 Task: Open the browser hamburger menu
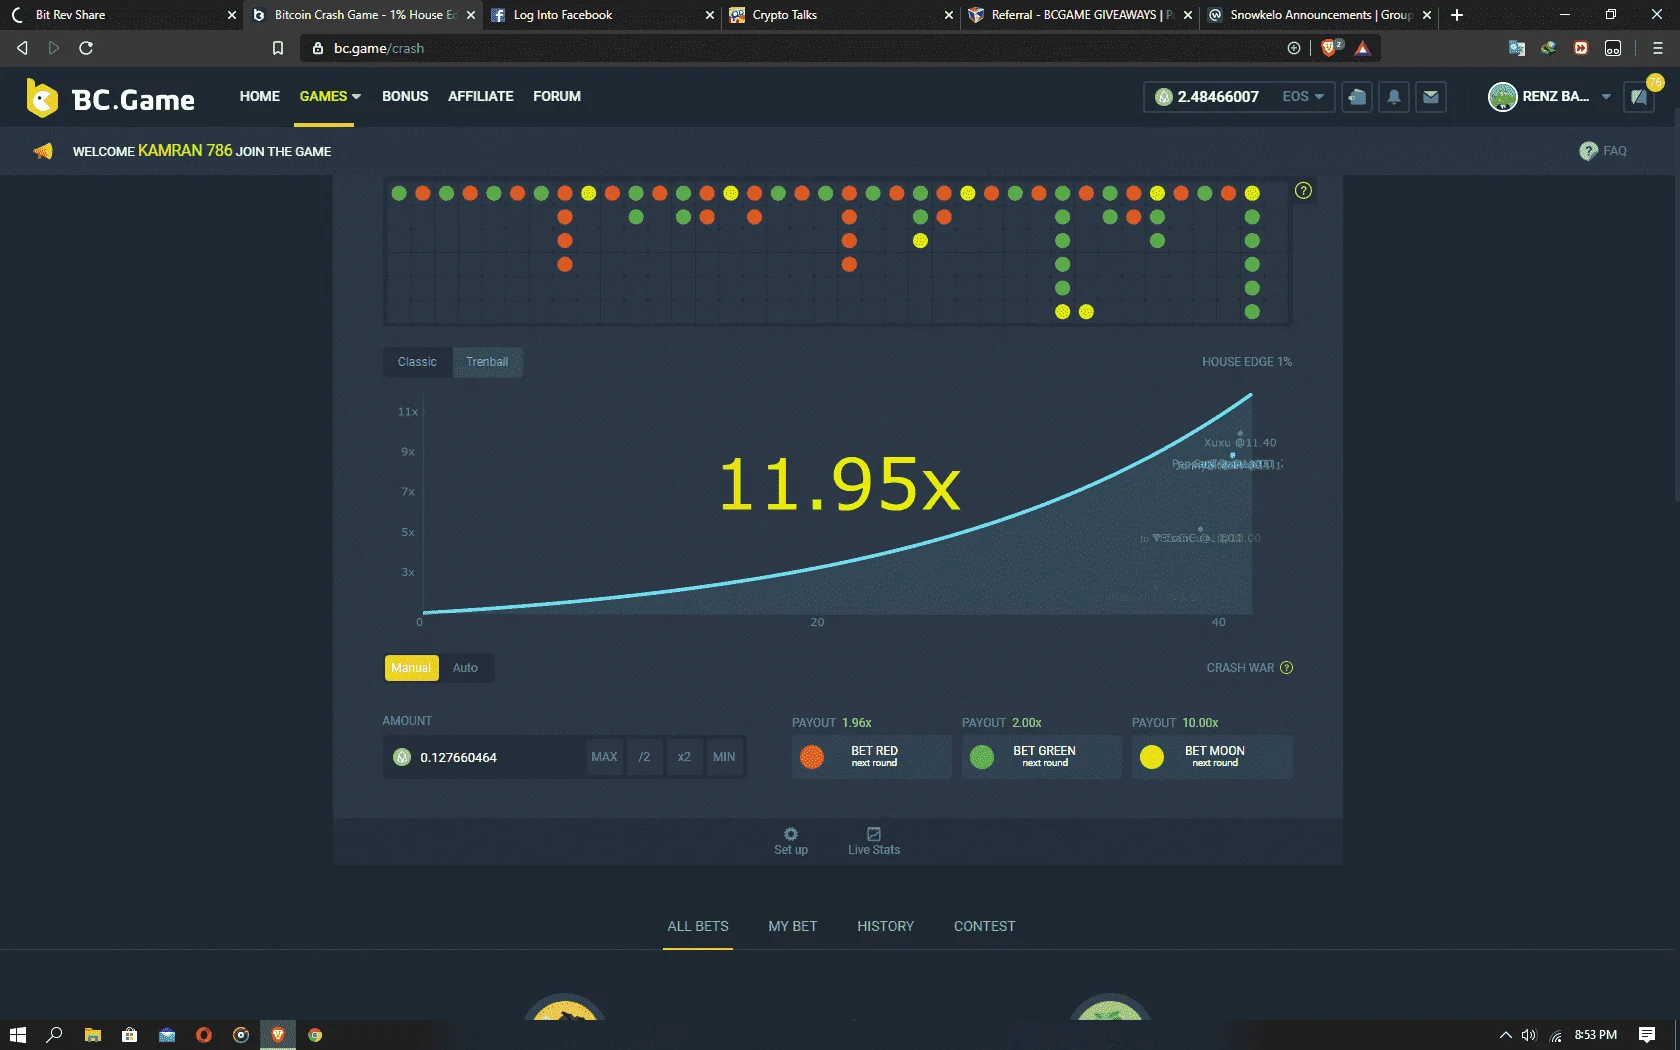pos(1658,48)
